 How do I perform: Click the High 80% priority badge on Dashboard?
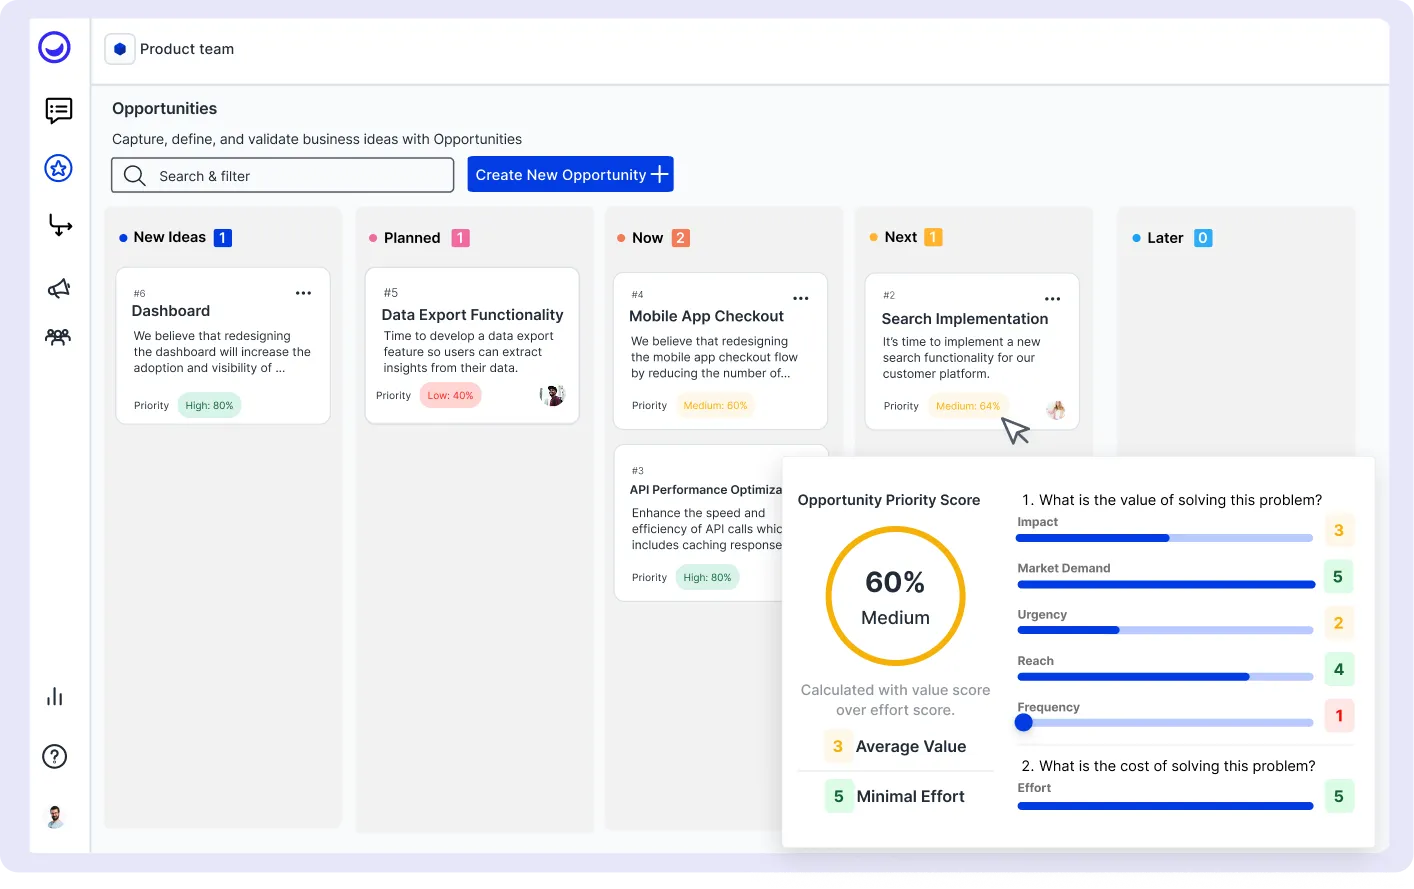point(209,405)
